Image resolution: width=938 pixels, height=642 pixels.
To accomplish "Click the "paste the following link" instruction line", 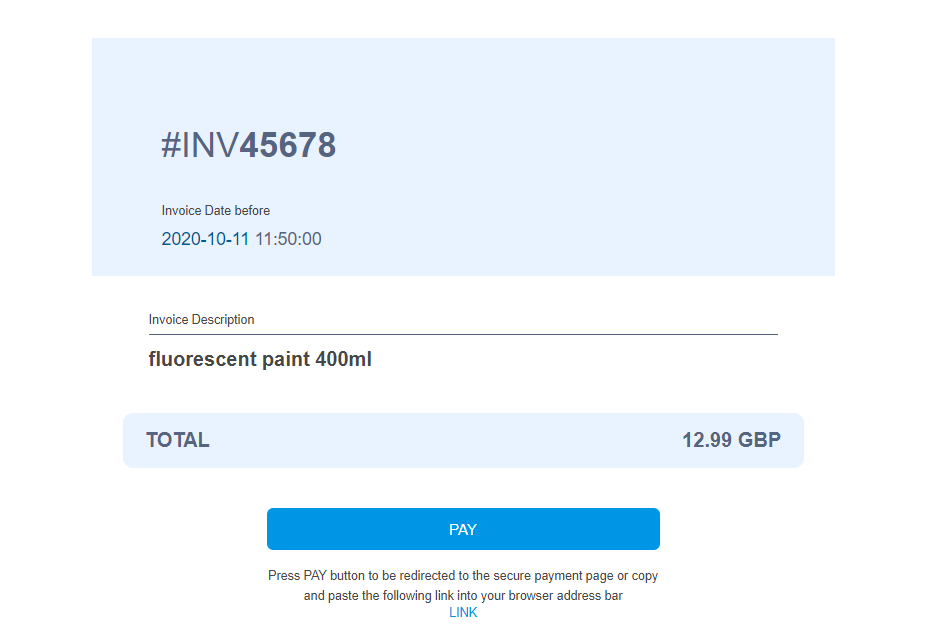I will click(x=463, y=596).
